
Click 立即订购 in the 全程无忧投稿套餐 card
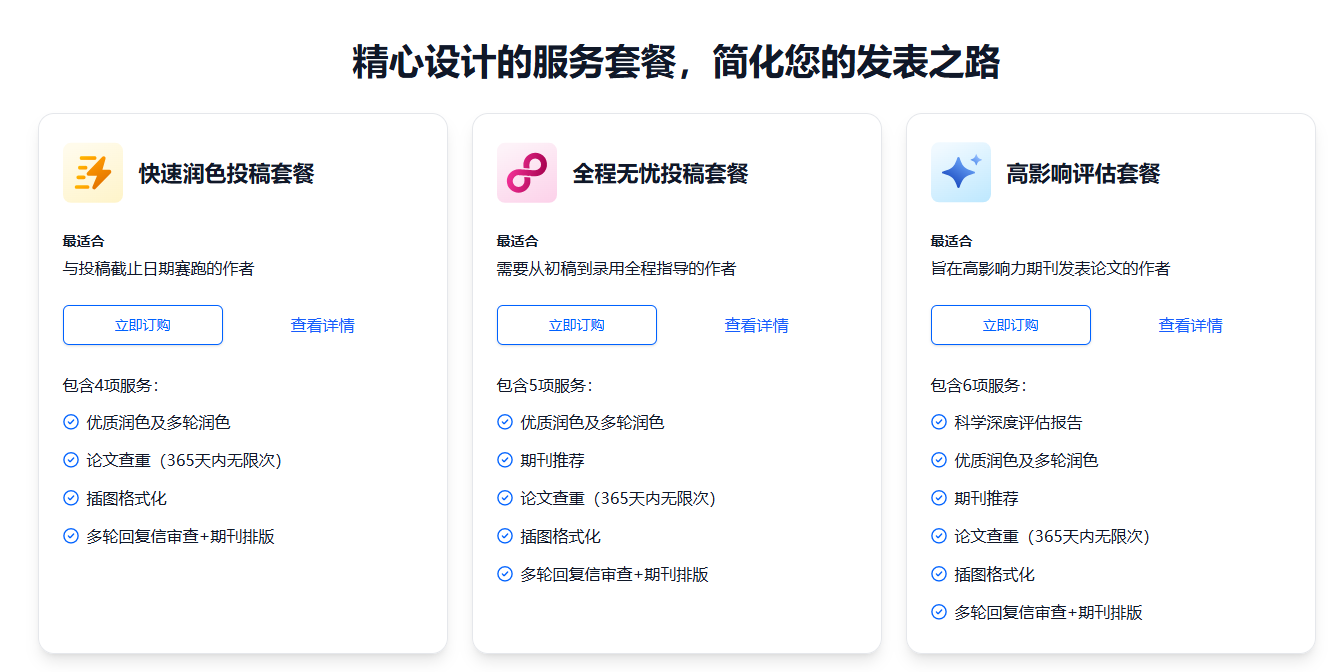coord(576,324)
